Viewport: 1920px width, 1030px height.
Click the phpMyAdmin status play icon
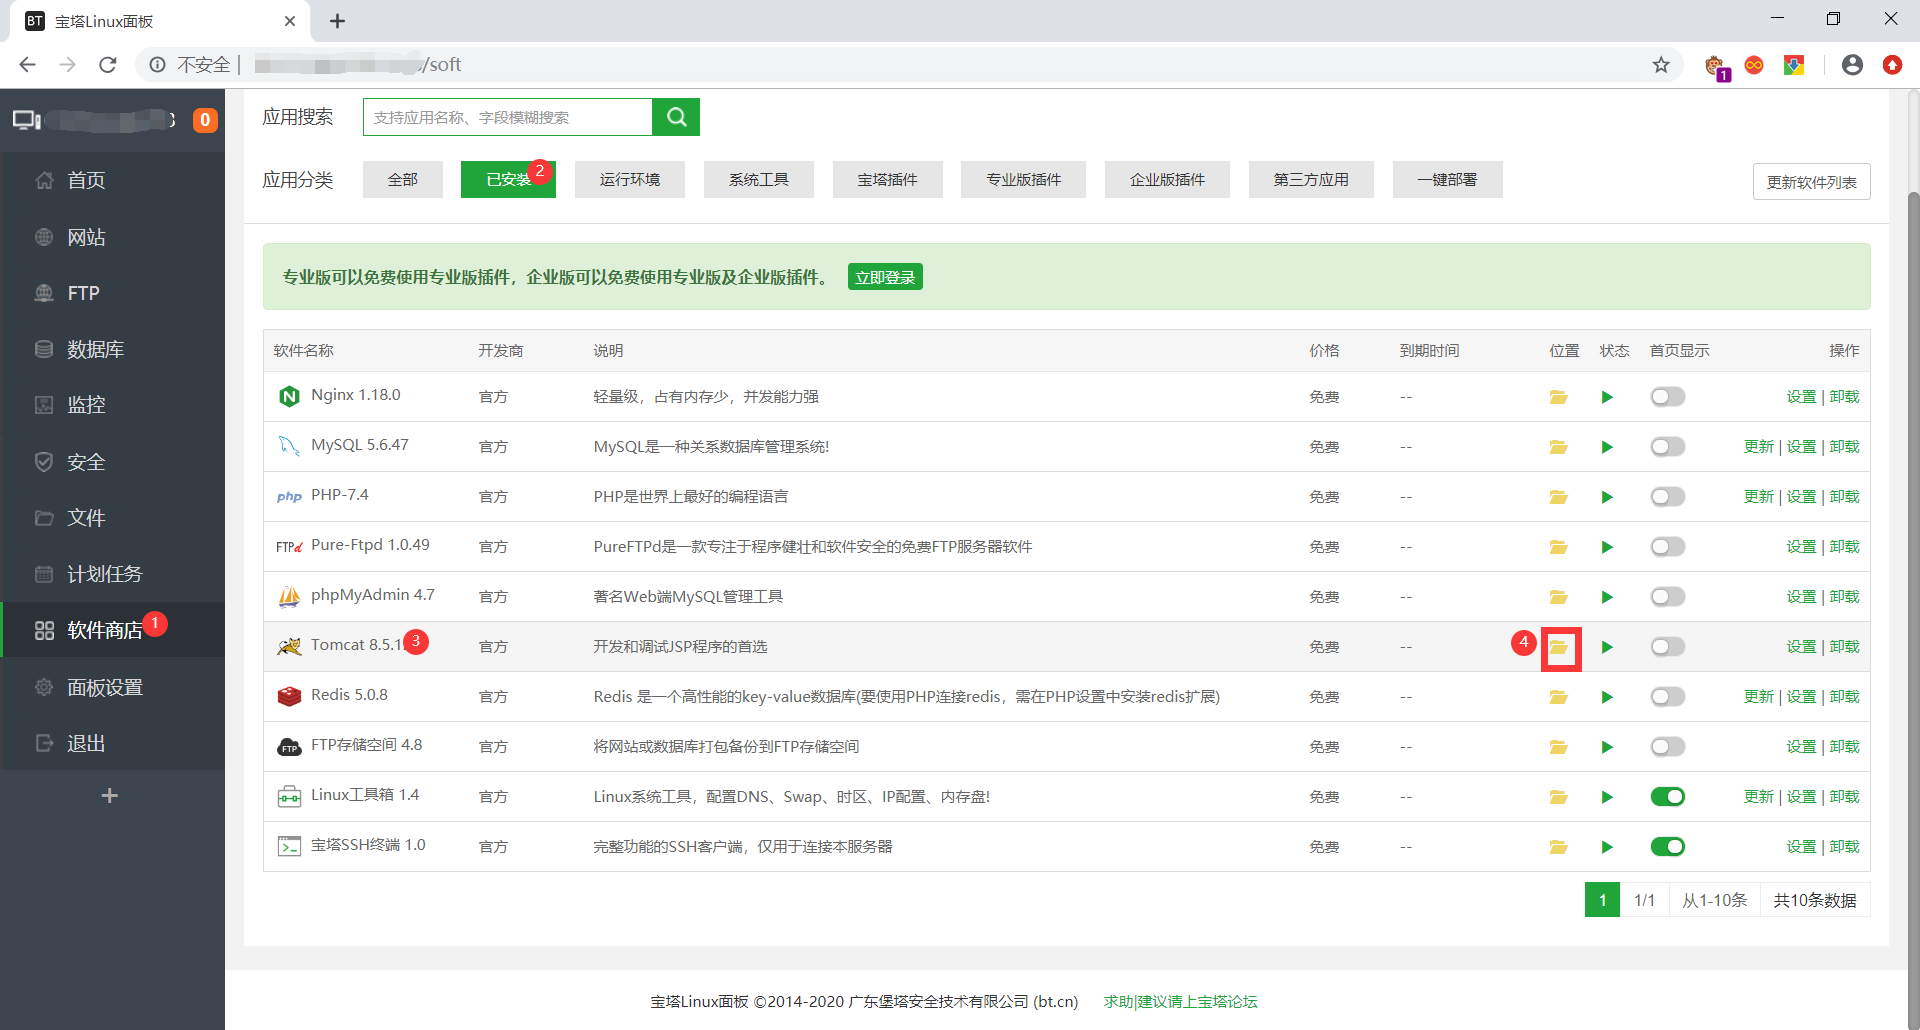(x=1607, y=597)
